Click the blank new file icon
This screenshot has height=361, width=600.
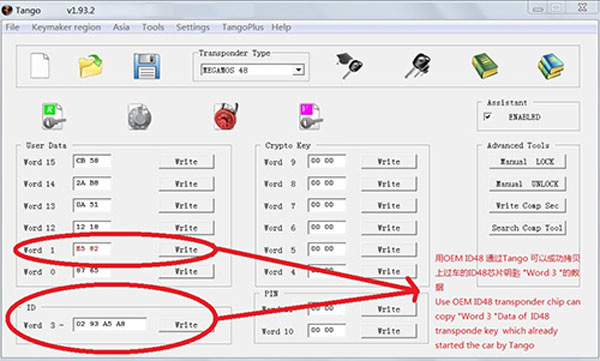pos(40,66)
